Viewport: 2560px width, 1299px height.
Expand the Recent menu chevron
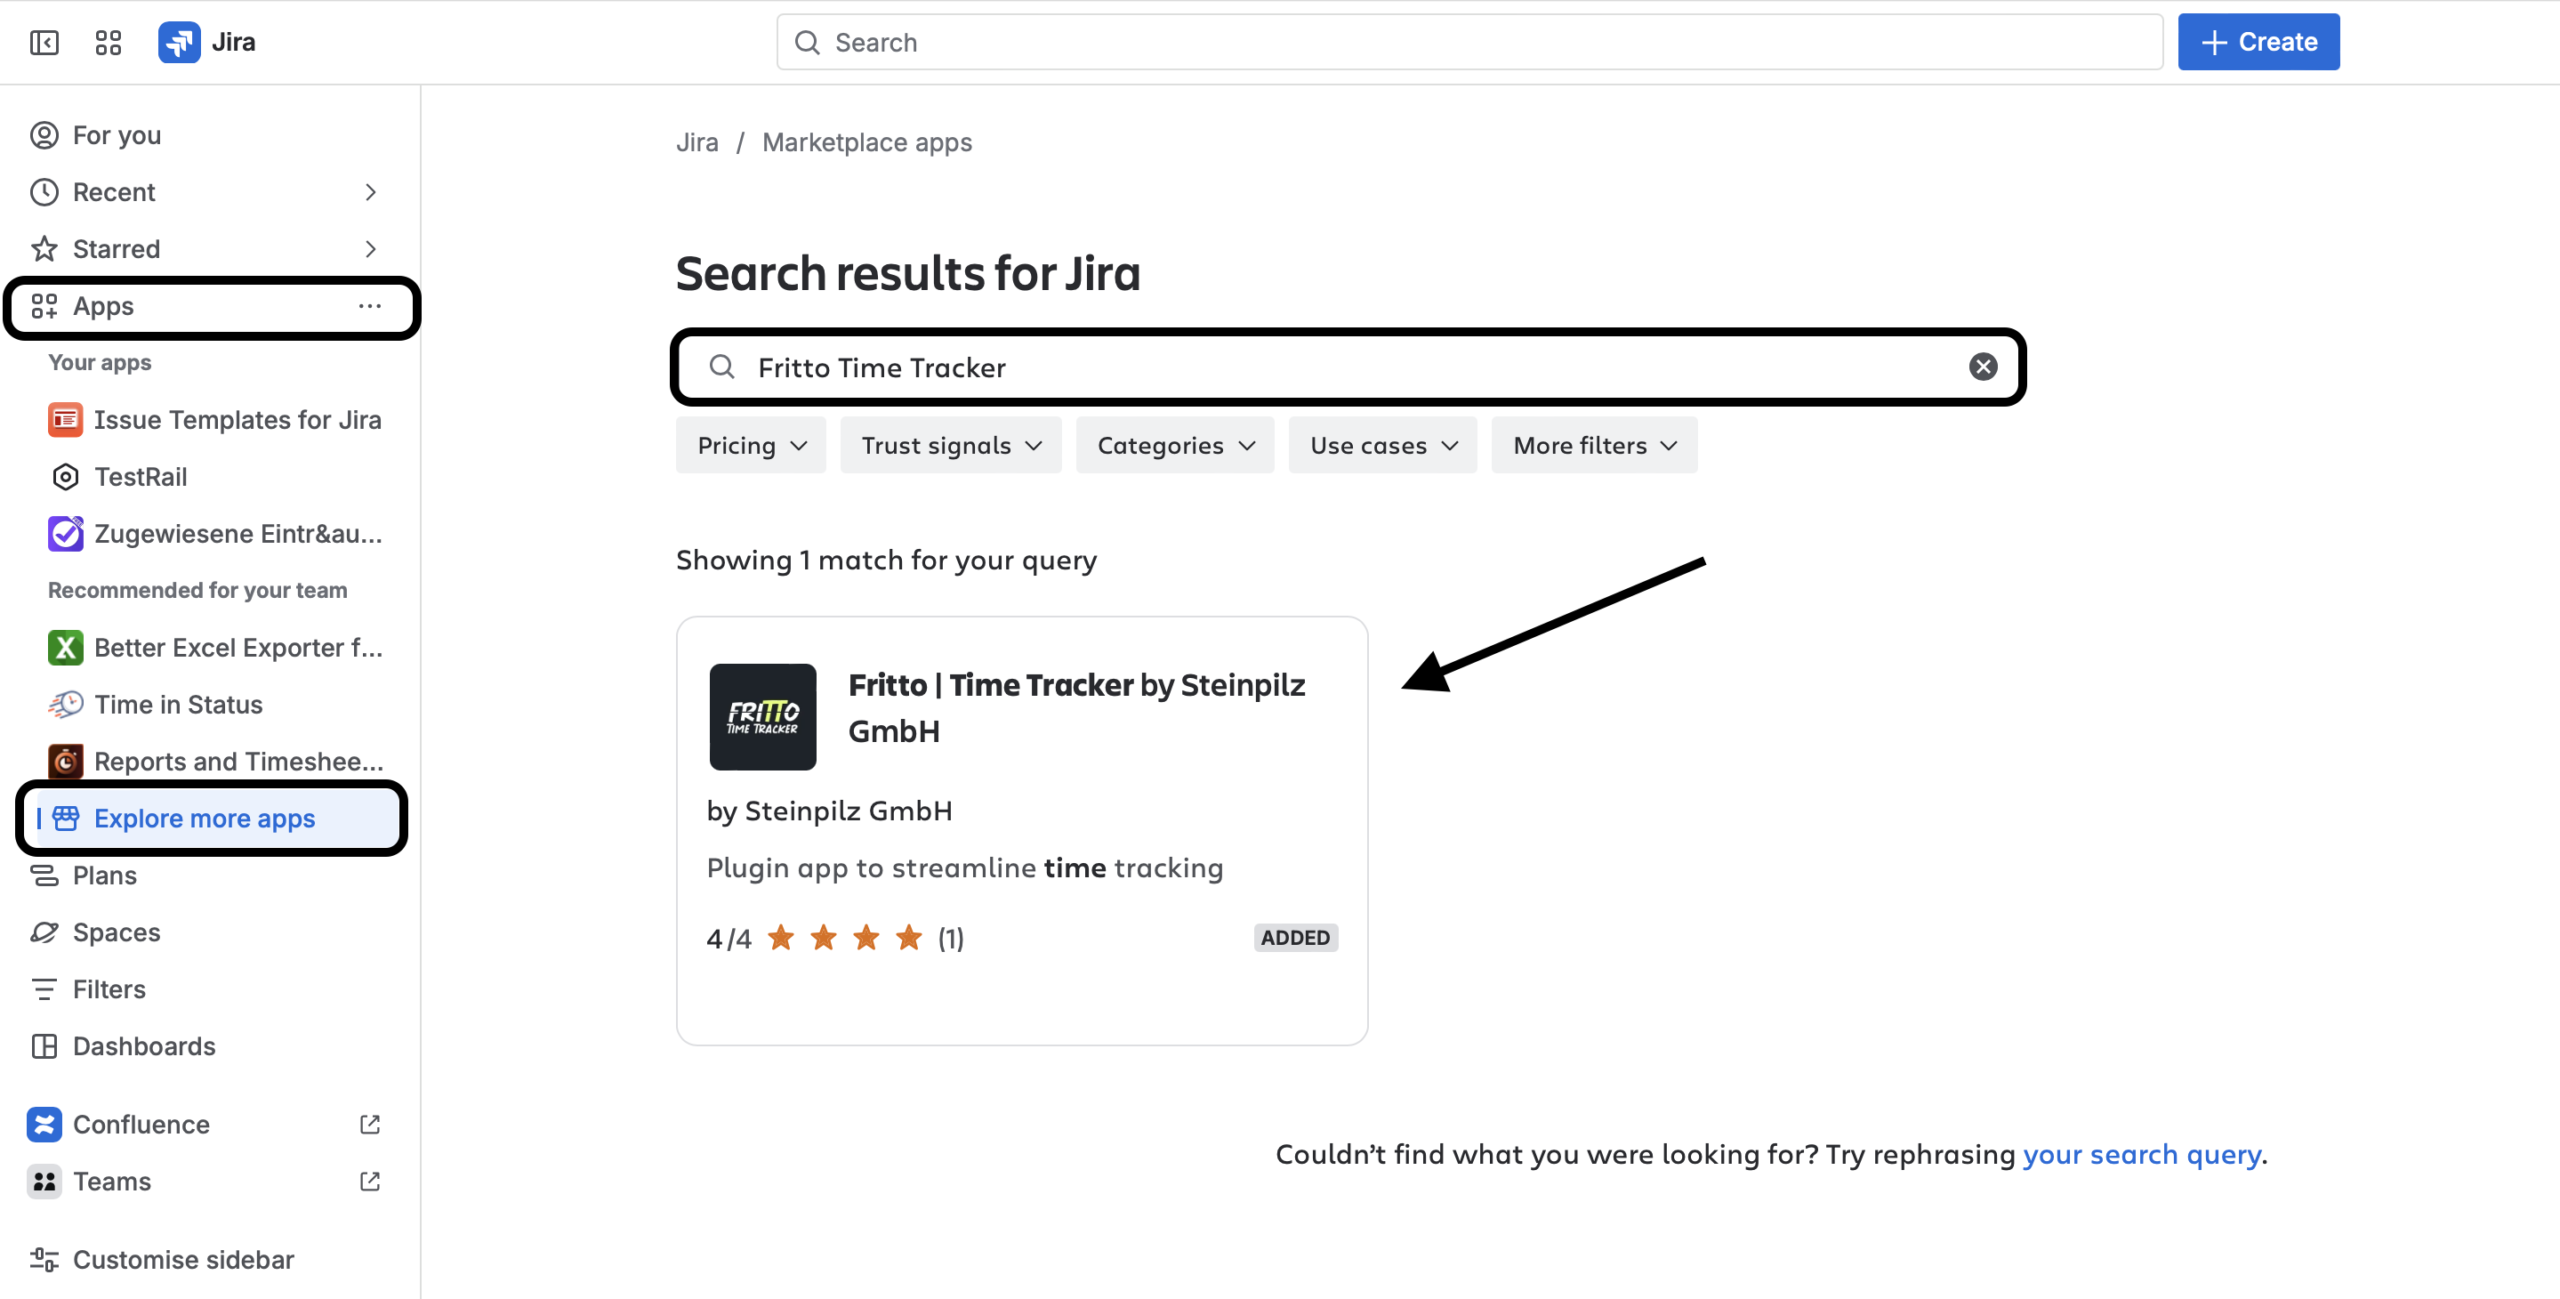tap(370, 192)
